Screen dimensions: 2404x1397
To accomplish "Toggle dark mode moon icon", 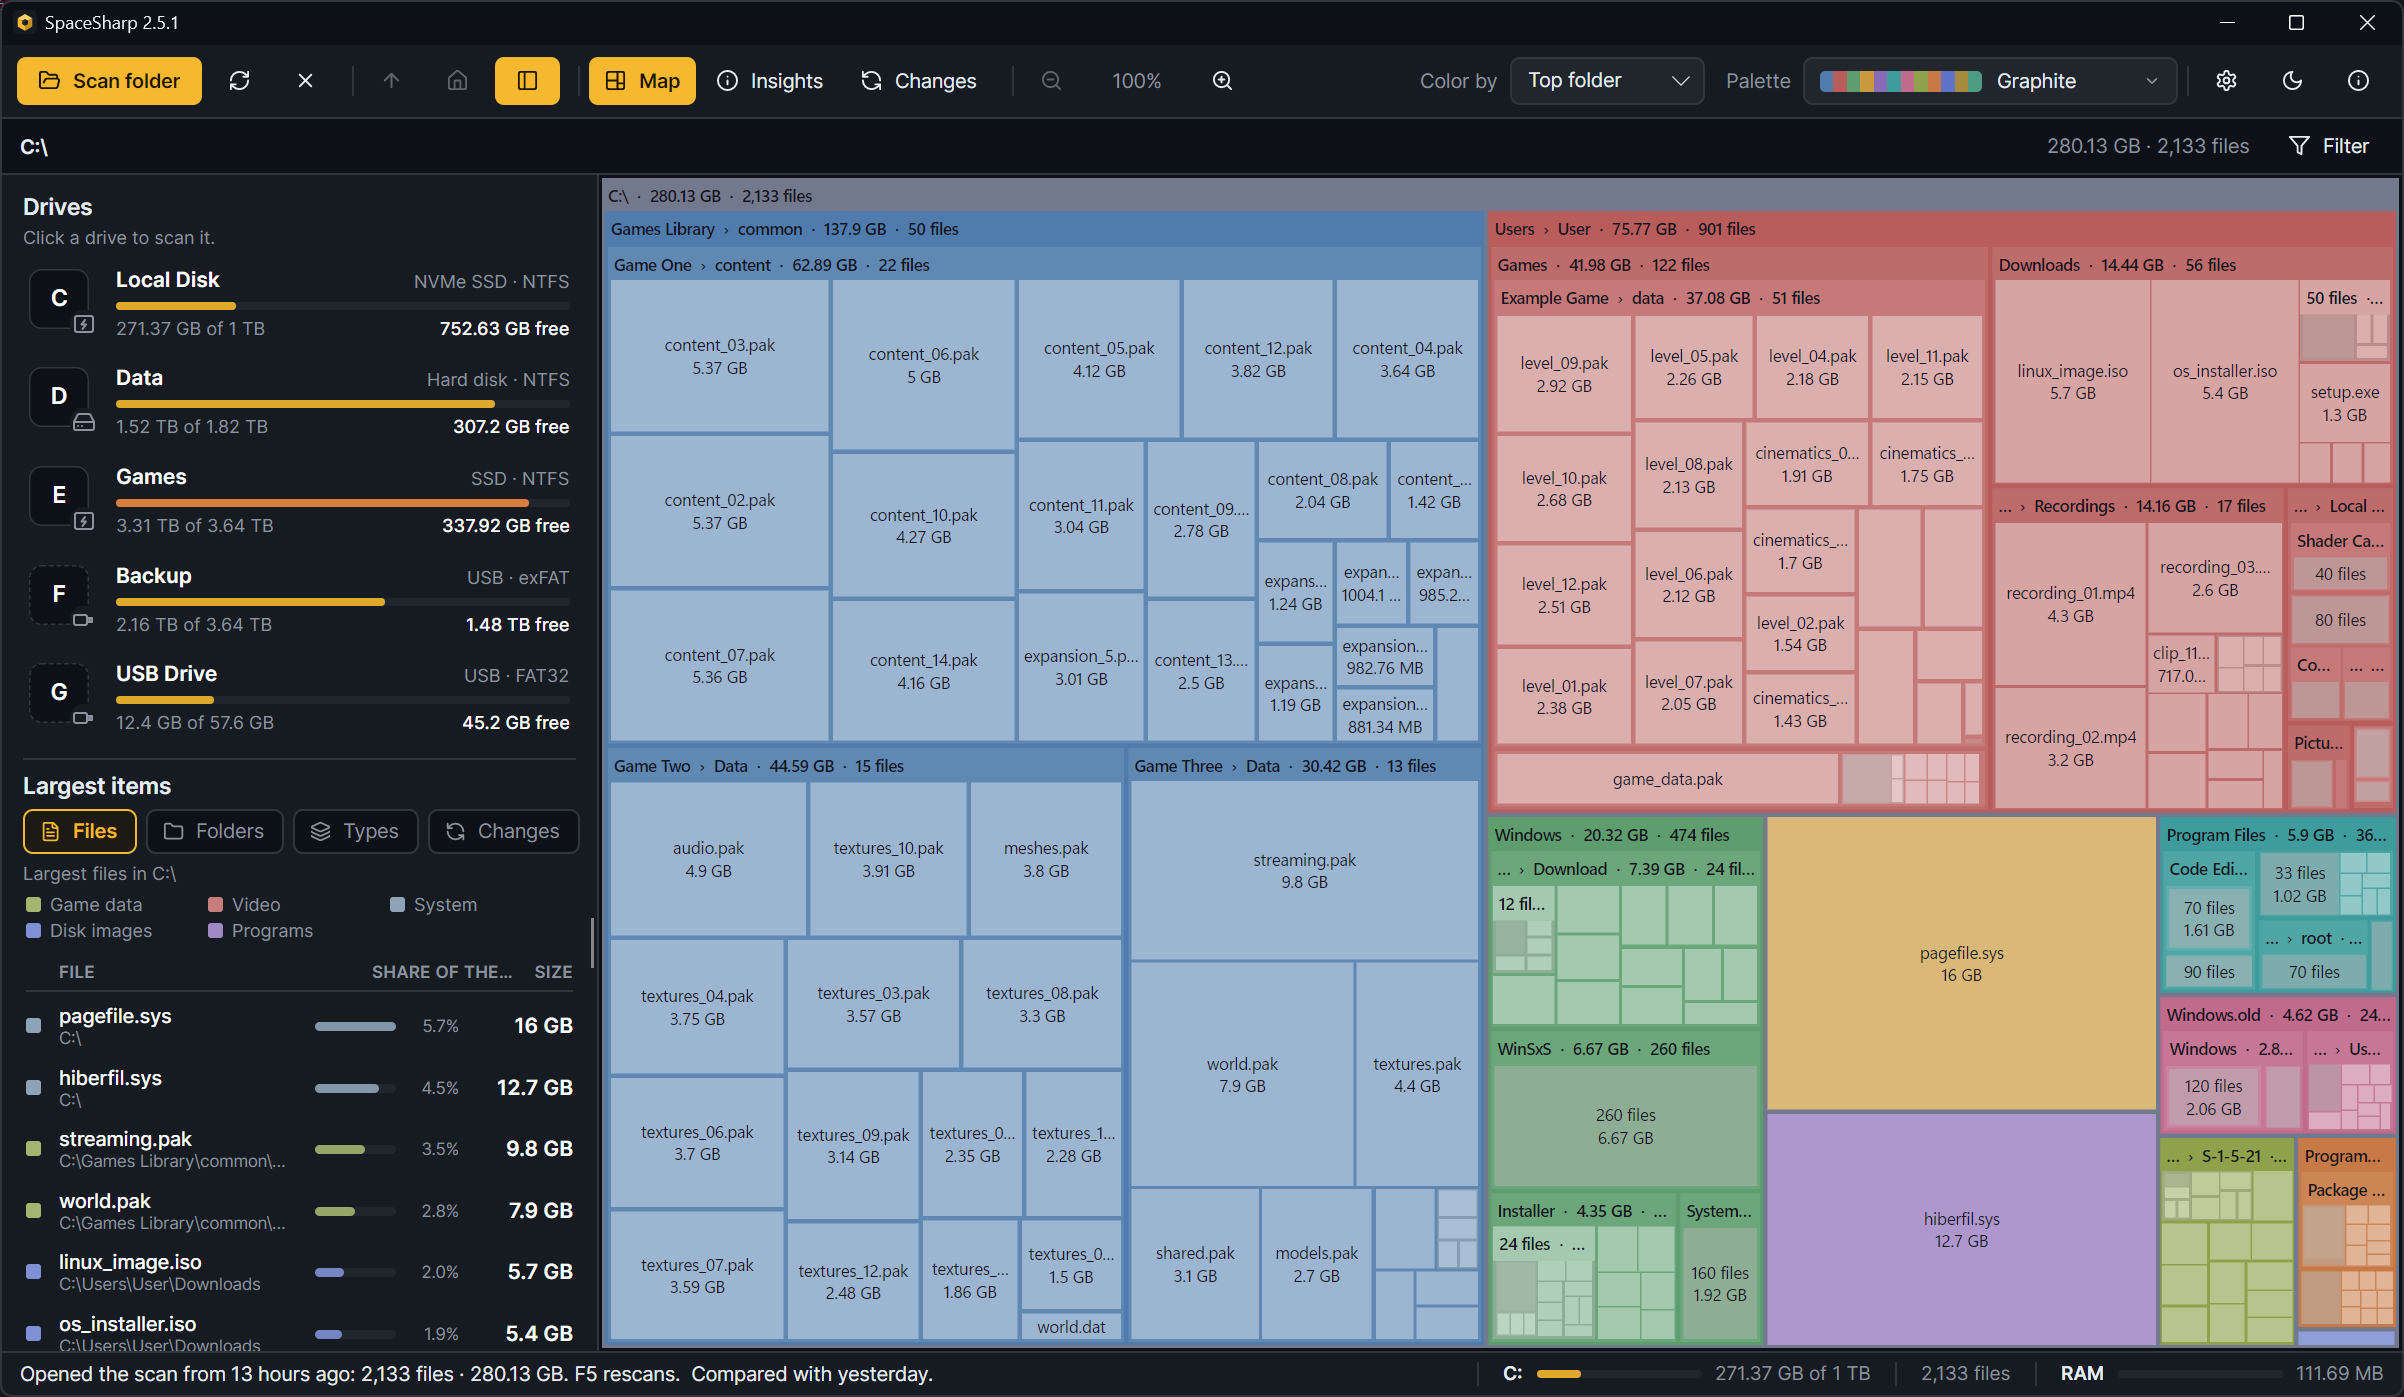I will click(2292, 81).
